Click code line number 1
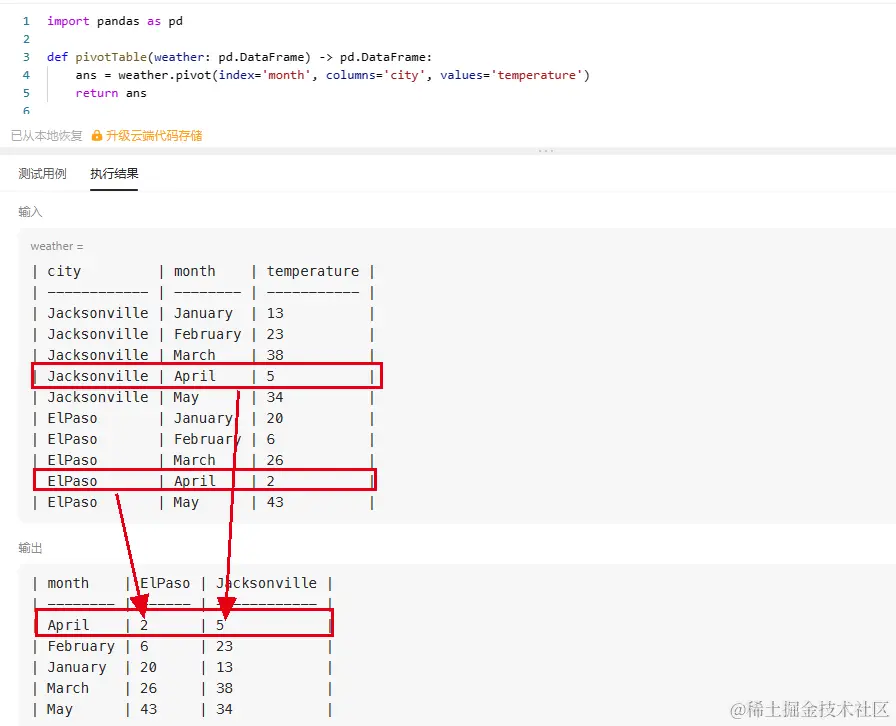 coord(26,21)
